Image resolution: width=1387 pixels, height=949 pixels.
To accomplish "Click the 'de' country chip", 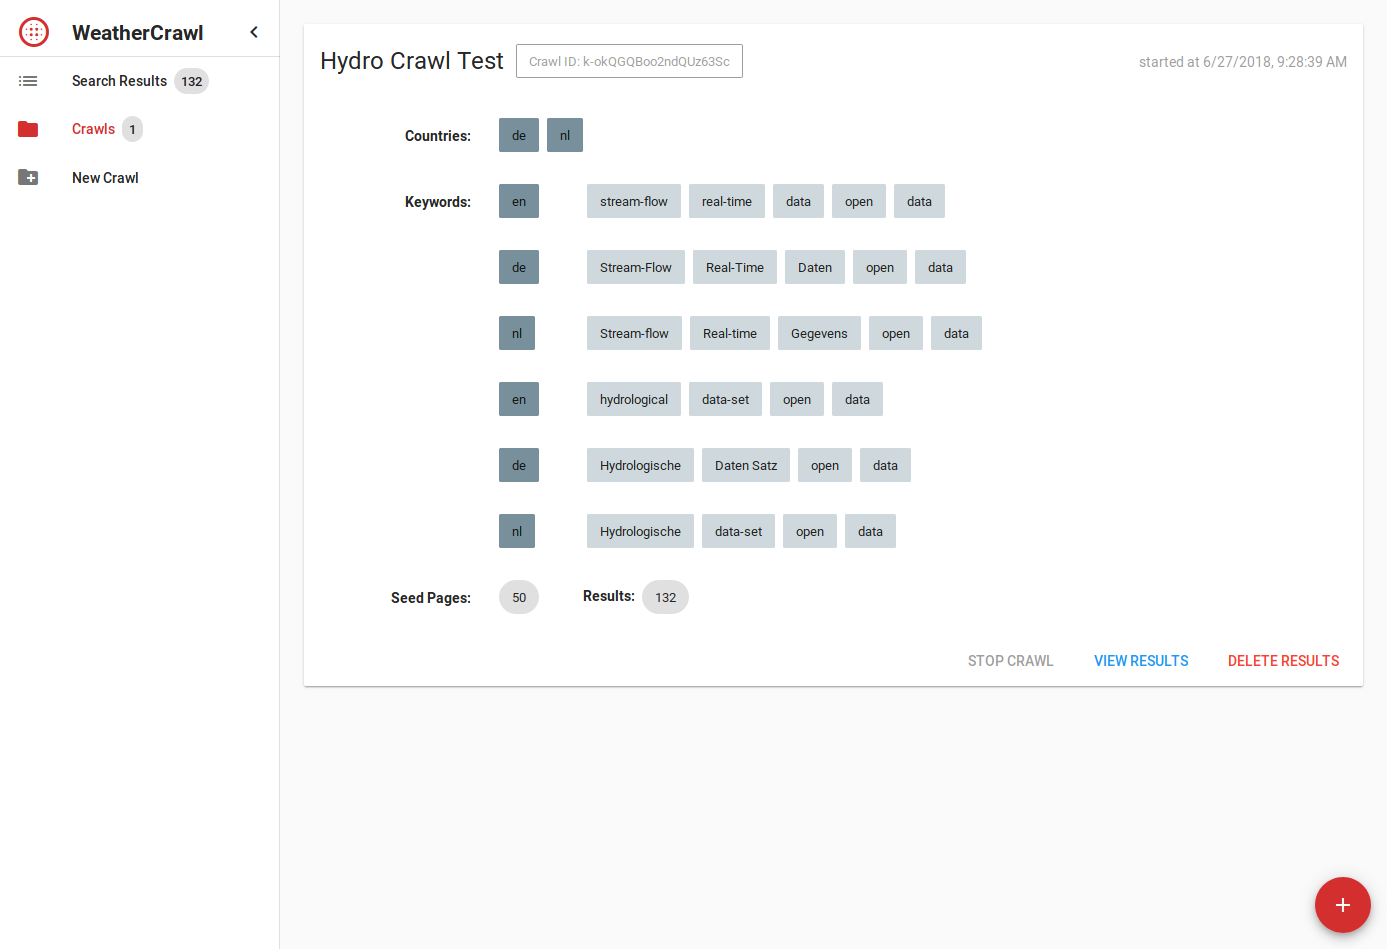I will (519, 135).
